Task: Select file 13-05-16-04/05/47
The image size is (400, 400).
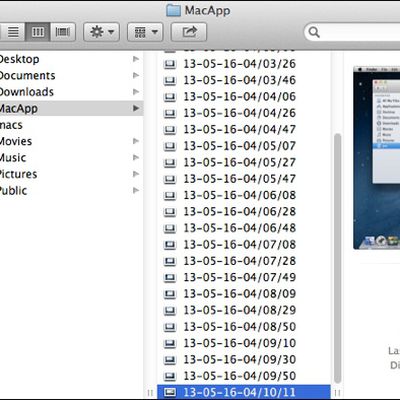Action: pos(244,179)
